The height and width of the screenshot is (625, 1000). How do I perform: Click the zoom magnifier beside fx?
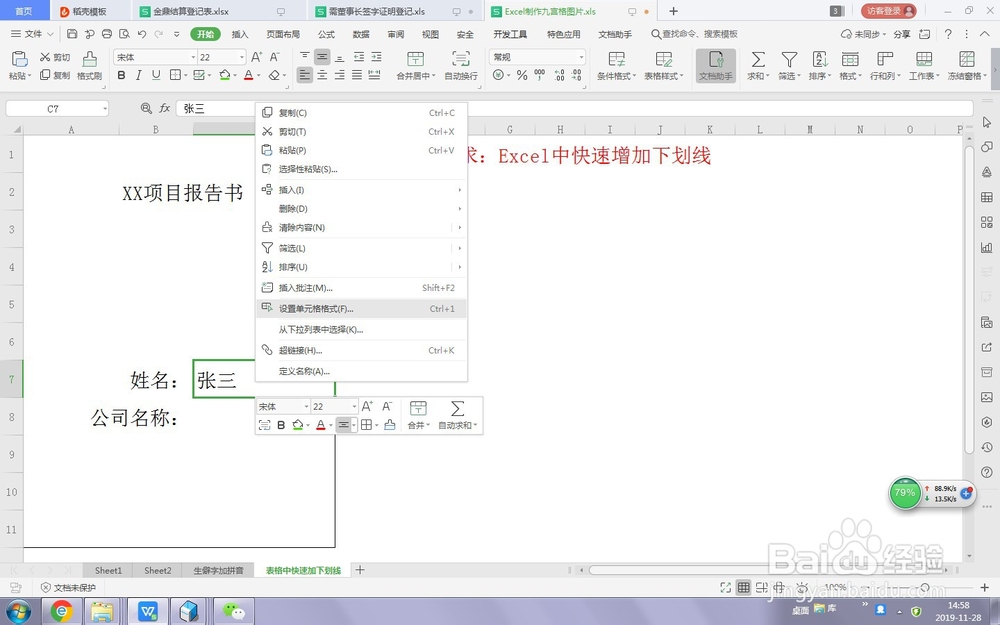[x=146, y=108]
